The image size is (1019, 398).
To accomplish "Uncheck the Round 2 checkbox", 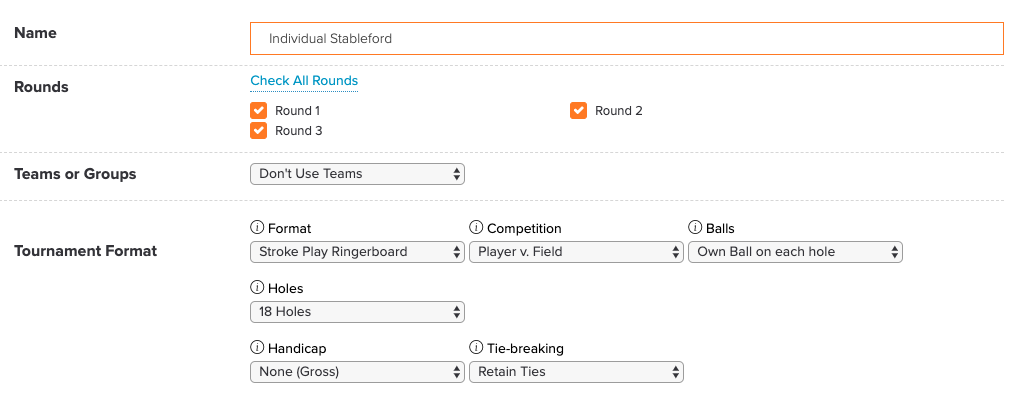I will (578, 111).
